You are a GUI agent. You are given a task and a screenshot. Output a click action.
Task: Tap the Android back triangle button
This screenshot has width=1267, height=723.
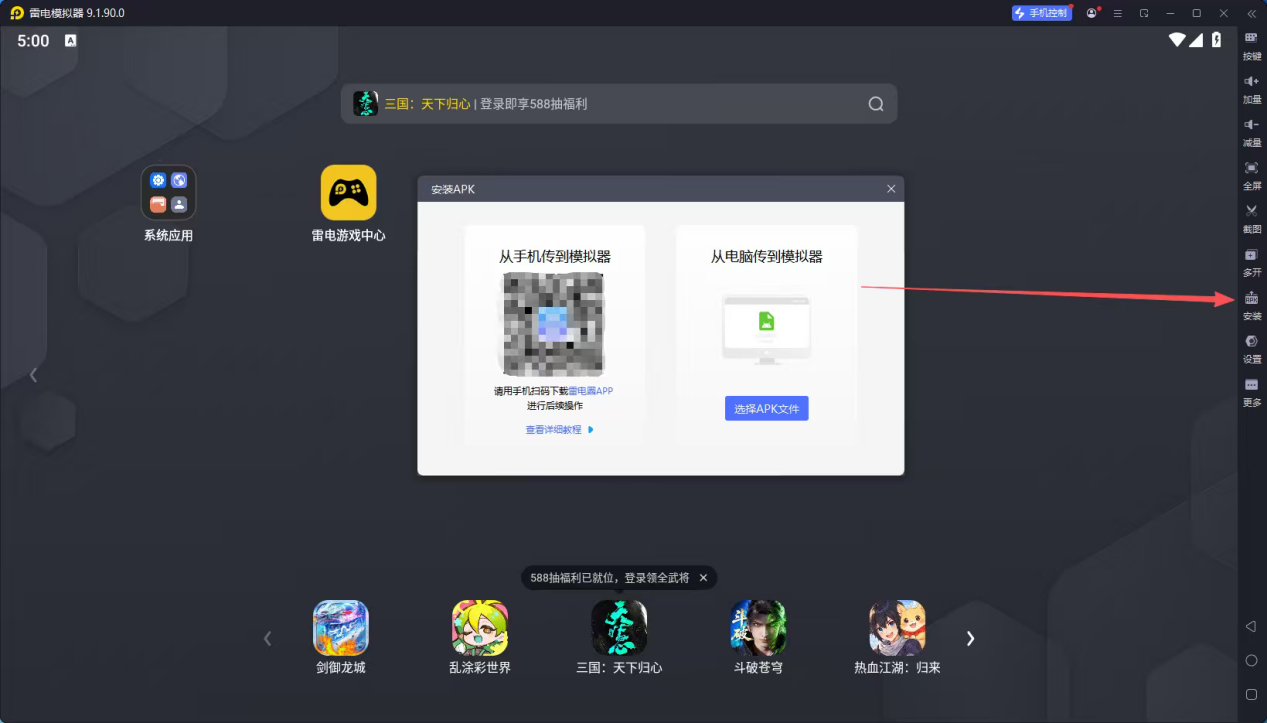pos(1251,627)
